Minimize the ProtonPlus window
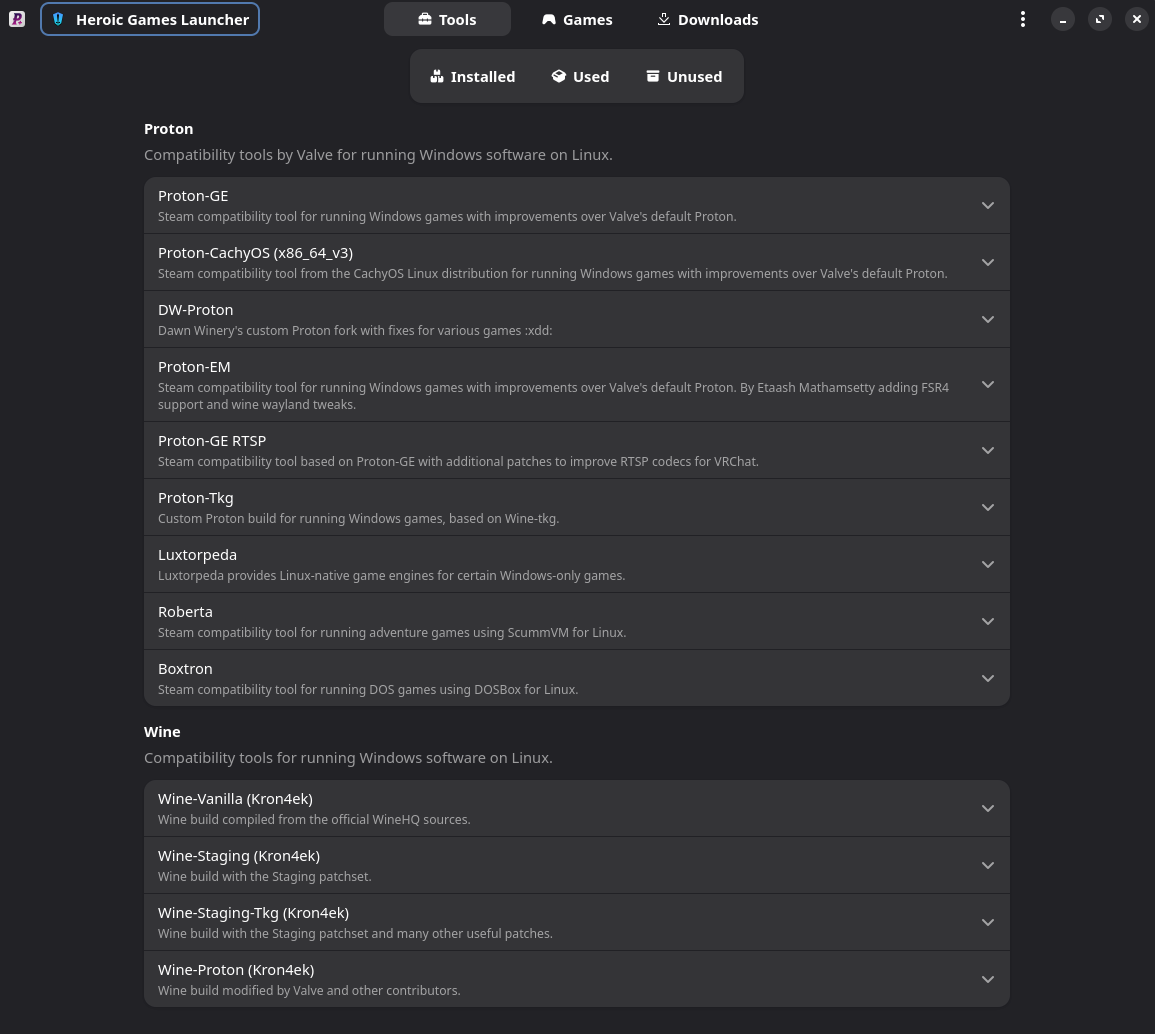1155x1034 pixels. (1062, 19)
